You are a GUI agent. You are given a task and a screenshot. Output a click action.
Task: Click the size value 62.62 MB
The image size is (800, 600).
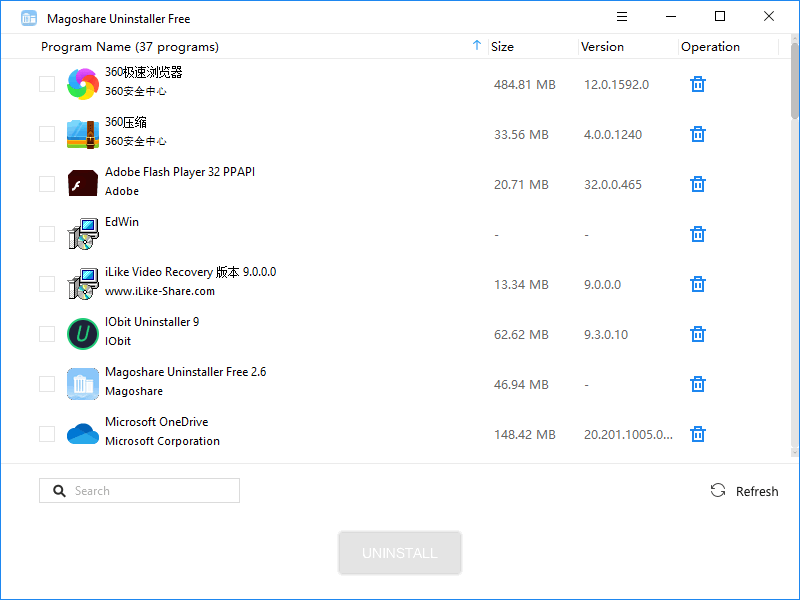(521, 335)
